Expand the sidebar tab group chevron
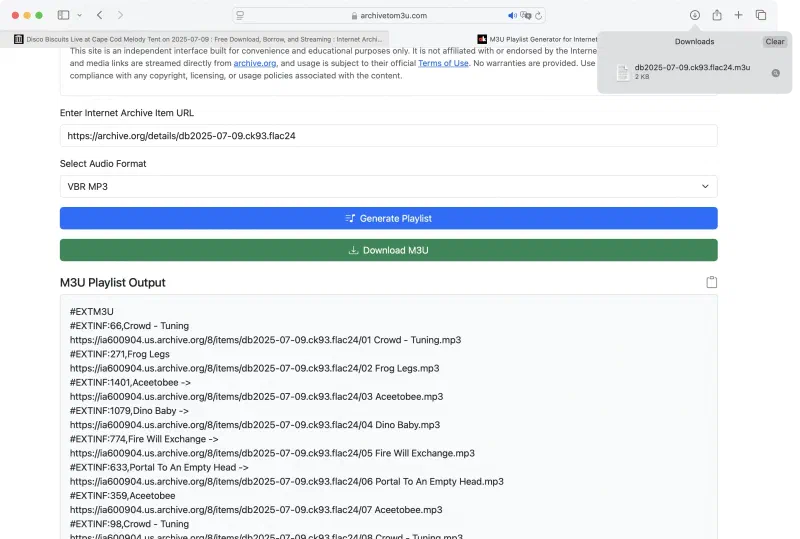Viewport: 800px width, 539px height. 78,15
